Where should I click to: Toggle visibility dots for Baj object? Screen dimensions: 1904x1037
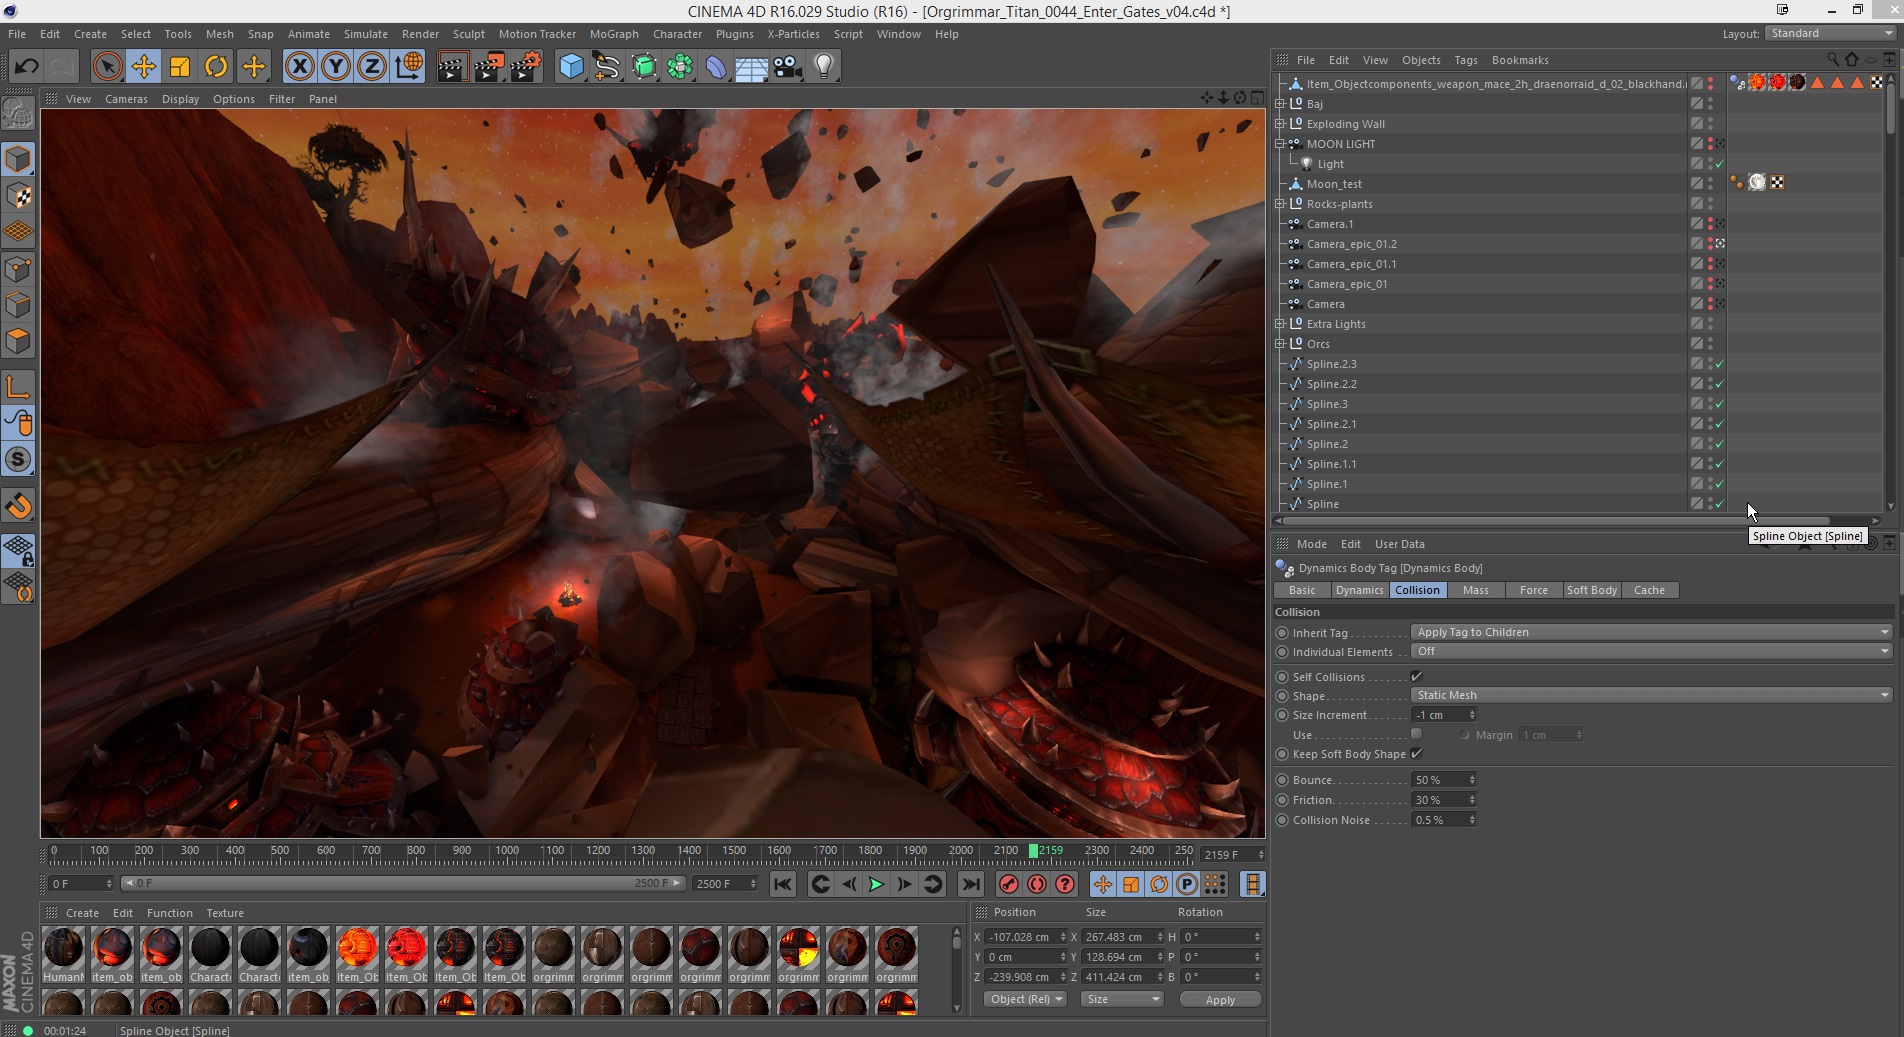coord(1710,104)
